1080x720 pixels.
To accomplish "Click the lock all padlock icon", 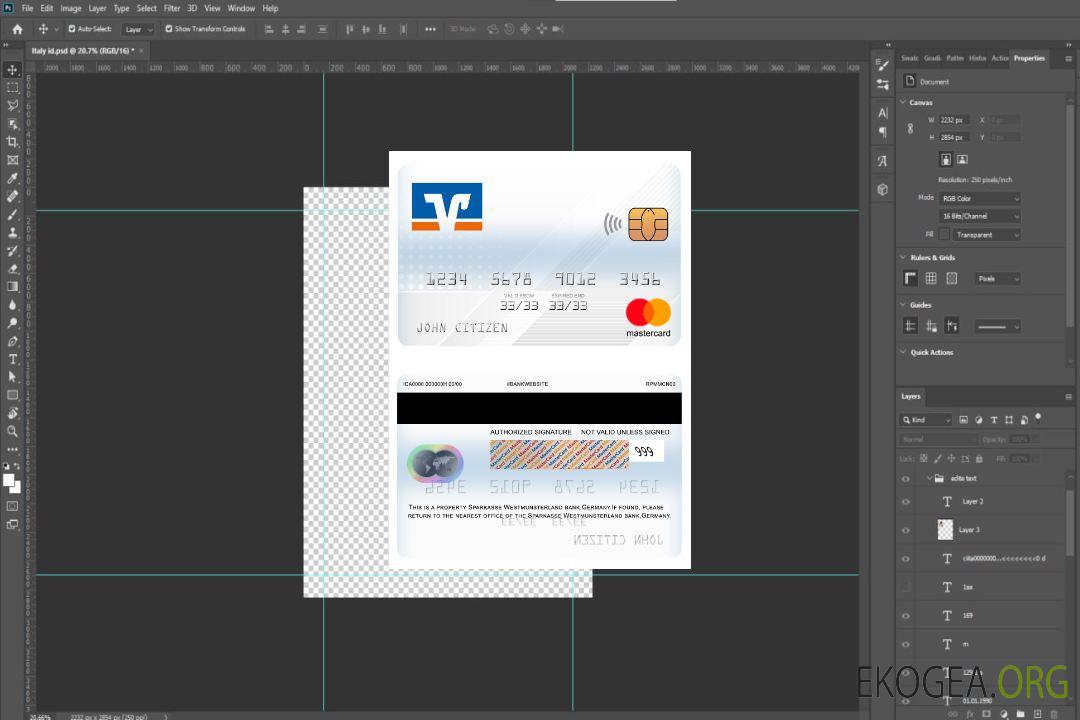I will [x=979, y=458].
